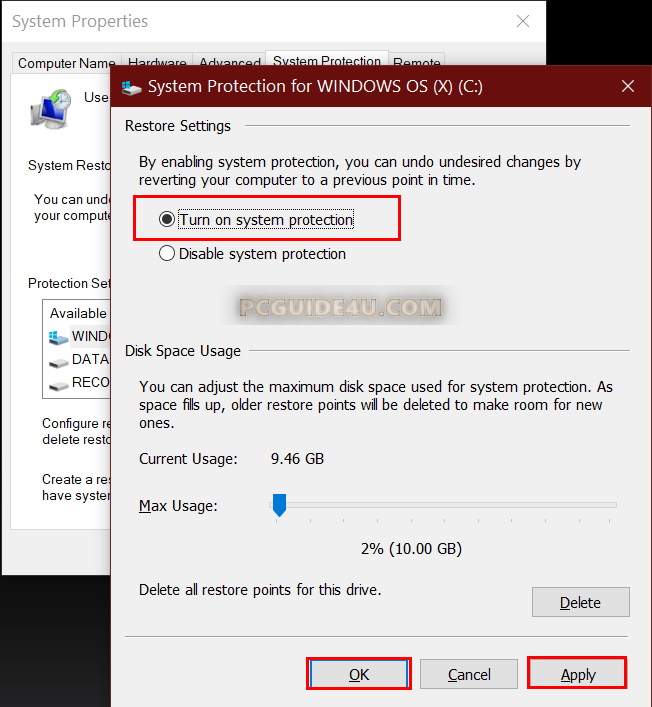
Task: Close the System Protection for WINDOWS OS dialog
Action: (x=628, y=86)
